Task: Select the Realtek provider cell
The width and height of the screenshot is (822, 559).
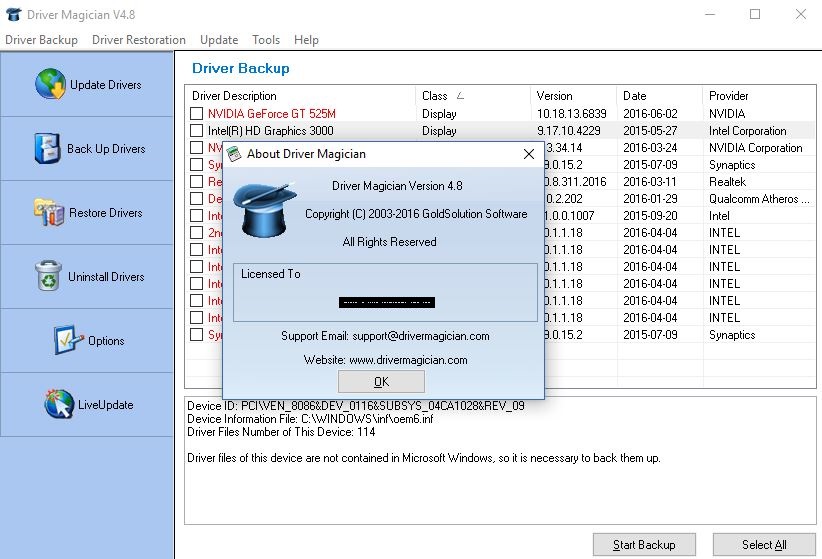Action: click(x=727, y=182)
